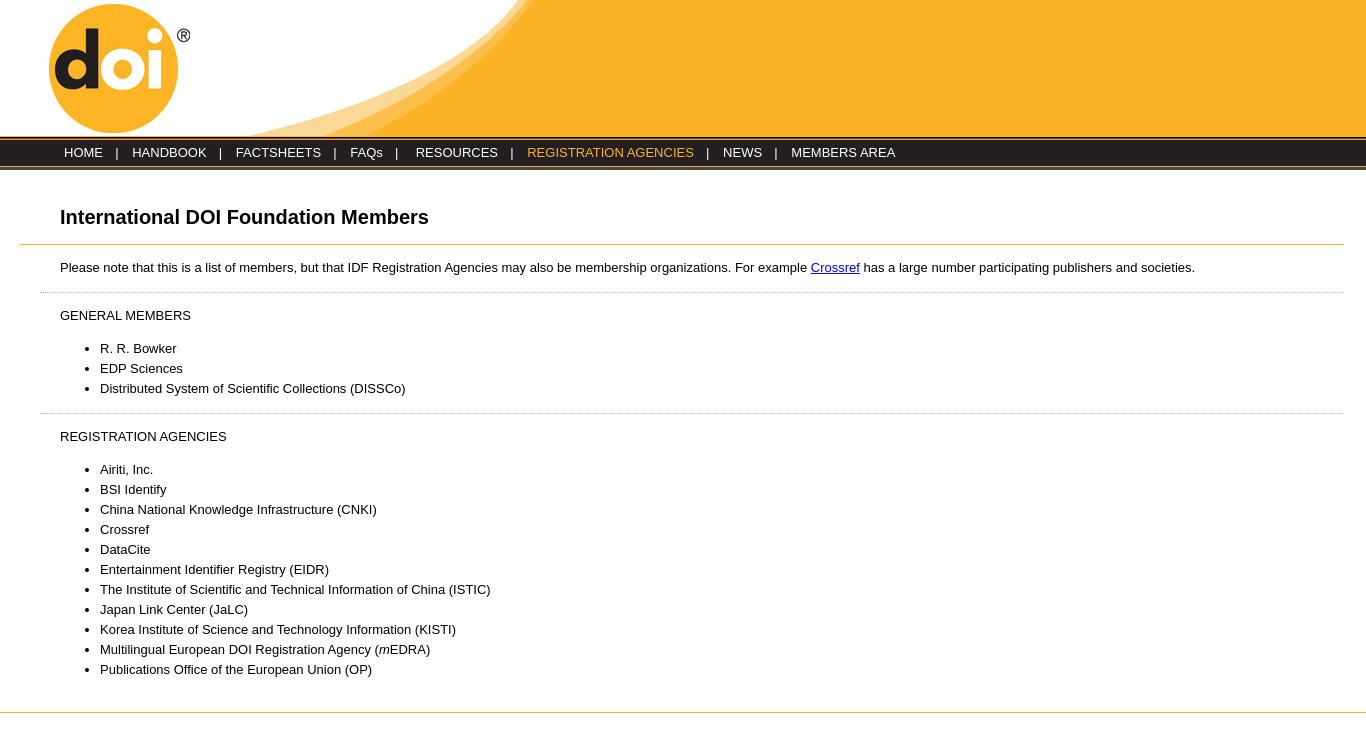
Task: Open the HANDBOOK menu item
Action: point(169,153)
